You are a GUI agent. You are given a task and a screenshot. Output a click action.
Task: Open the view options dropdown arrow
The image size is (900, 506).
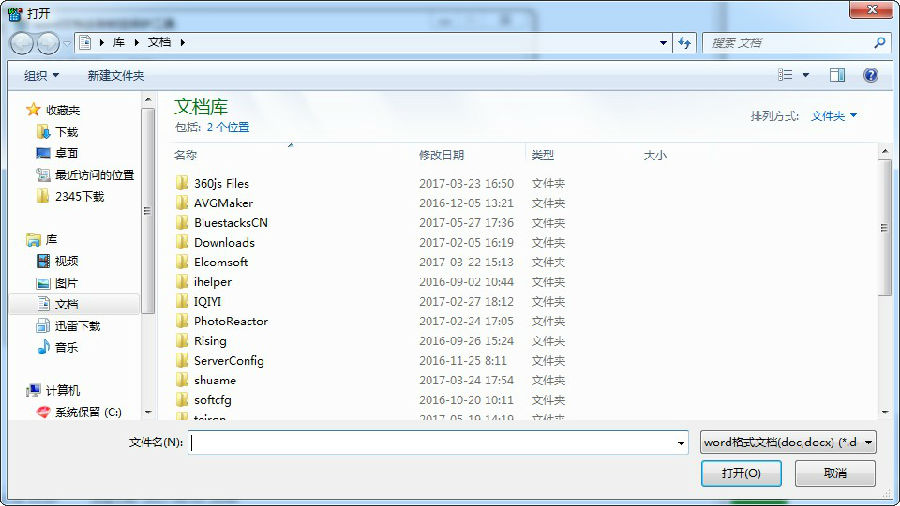pyautogui.click(x=805, y=75)
